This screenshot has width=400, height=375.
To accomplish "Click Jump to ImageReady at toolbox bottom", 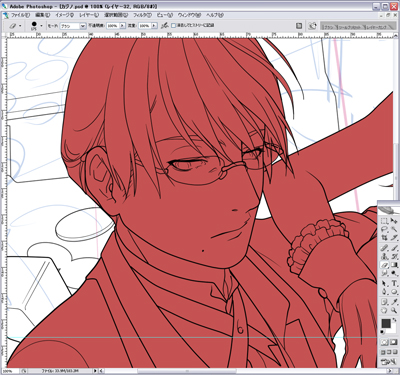I will tap(389, 361).
